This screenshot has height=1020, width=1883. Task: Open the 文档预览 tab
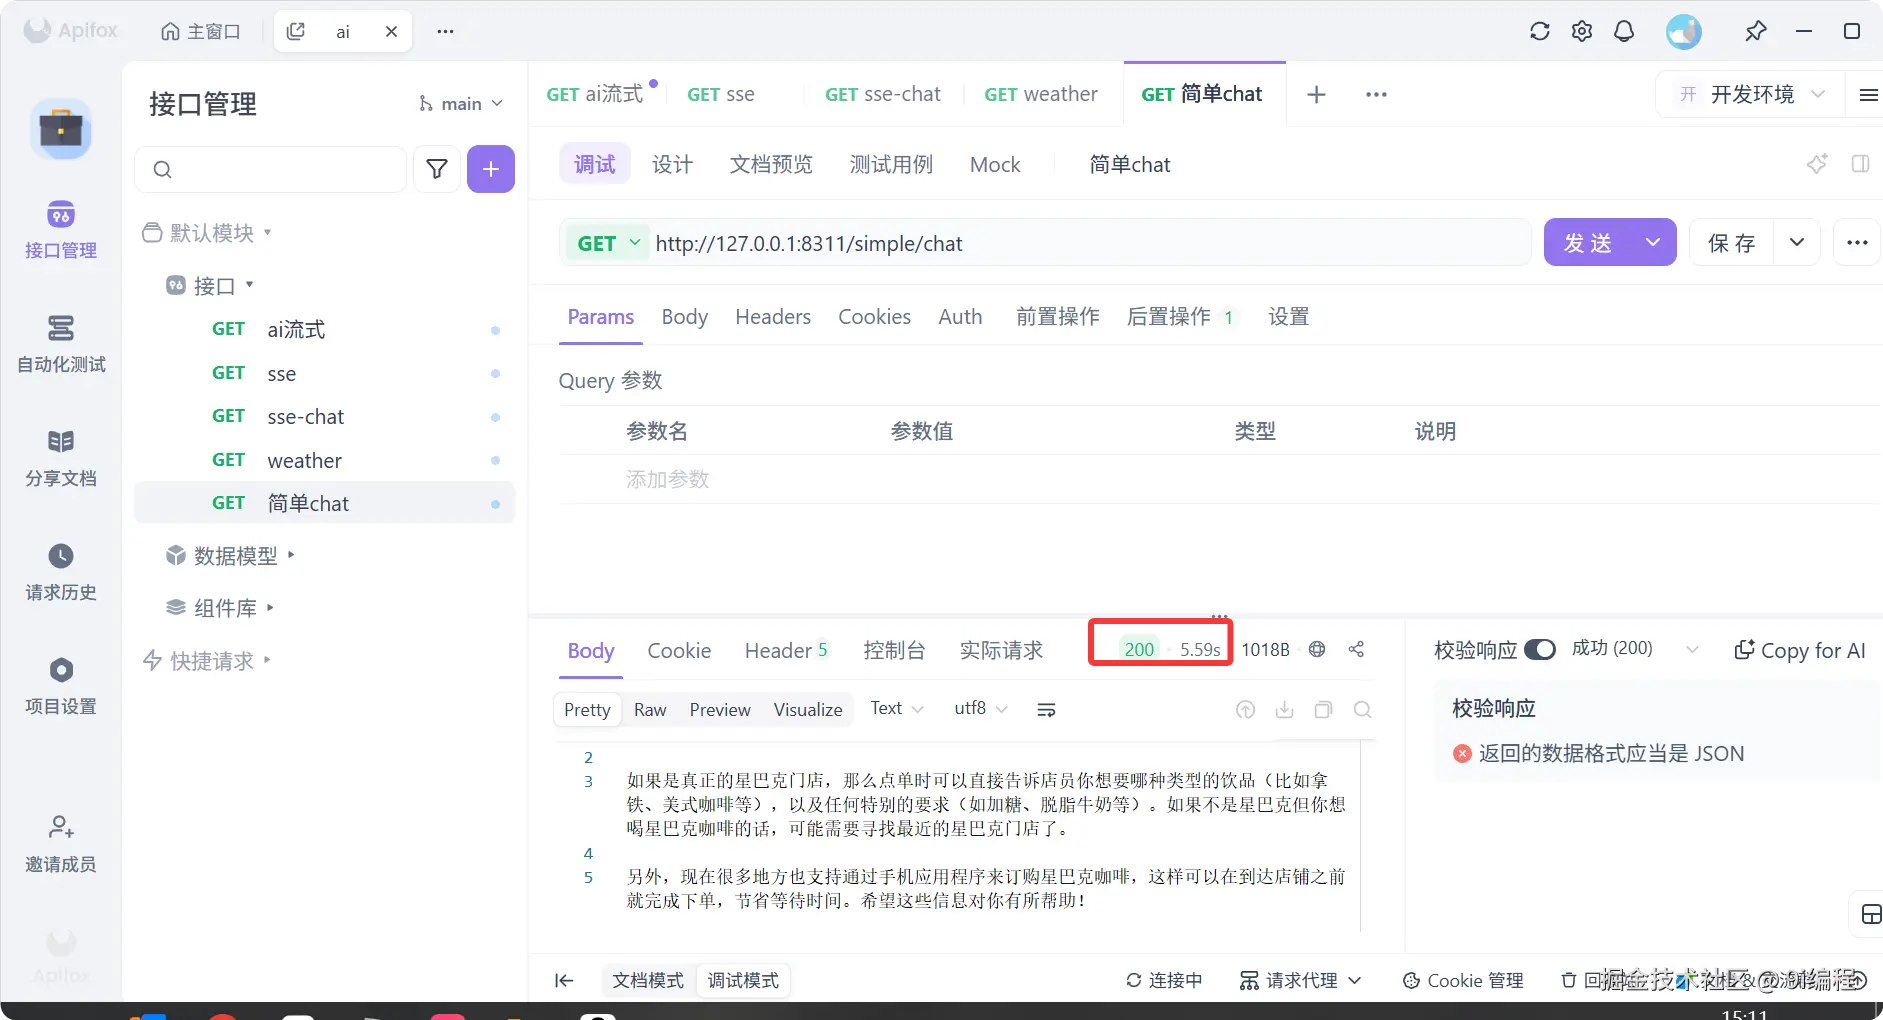771,164
